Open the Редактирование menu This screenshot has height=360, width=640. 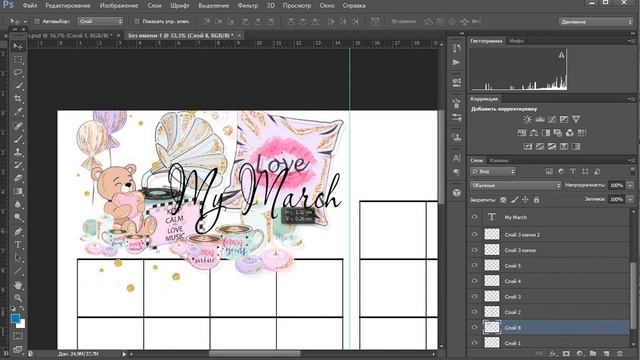68,6
